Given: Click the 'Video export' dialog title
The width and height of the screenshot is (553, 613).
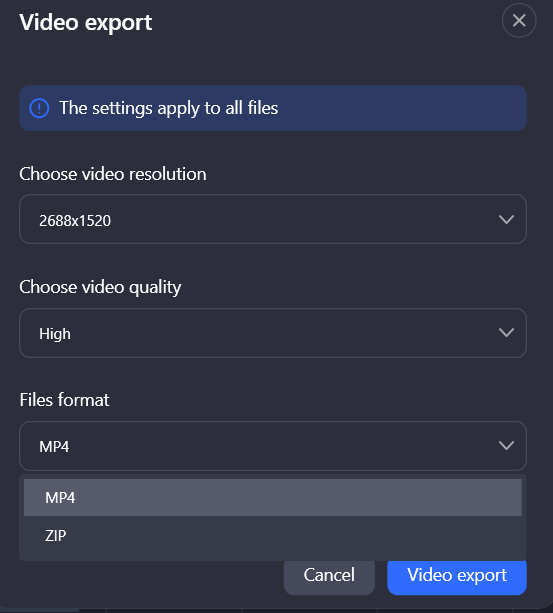Looking at the screenshot, I should click(x=86, y=23).
